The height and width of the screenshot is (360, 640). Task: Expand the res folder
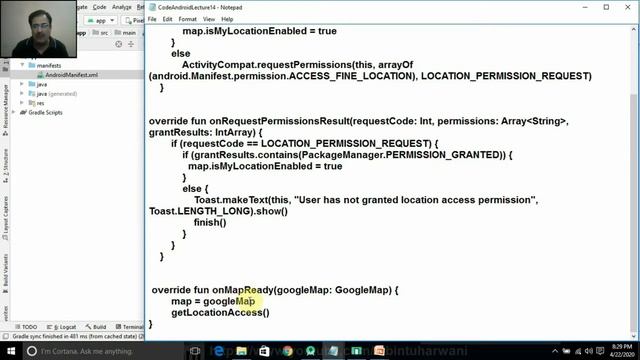tap(22, 103)
